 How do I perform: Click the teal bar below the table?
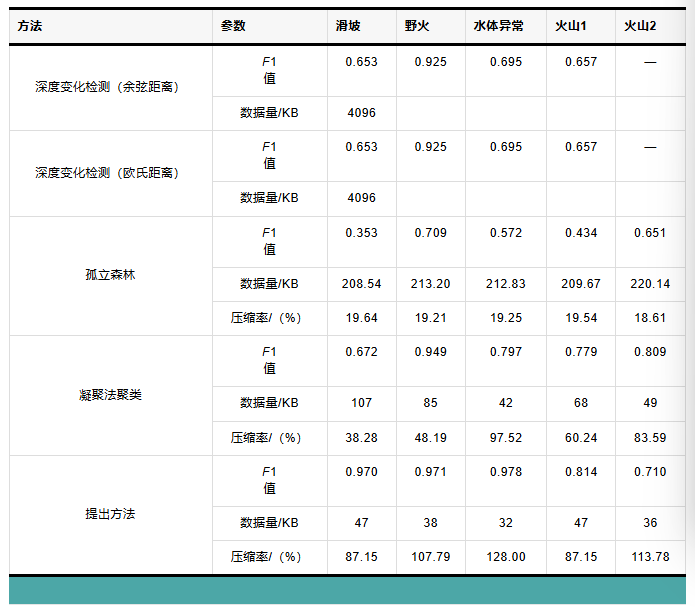coord(347,591)
